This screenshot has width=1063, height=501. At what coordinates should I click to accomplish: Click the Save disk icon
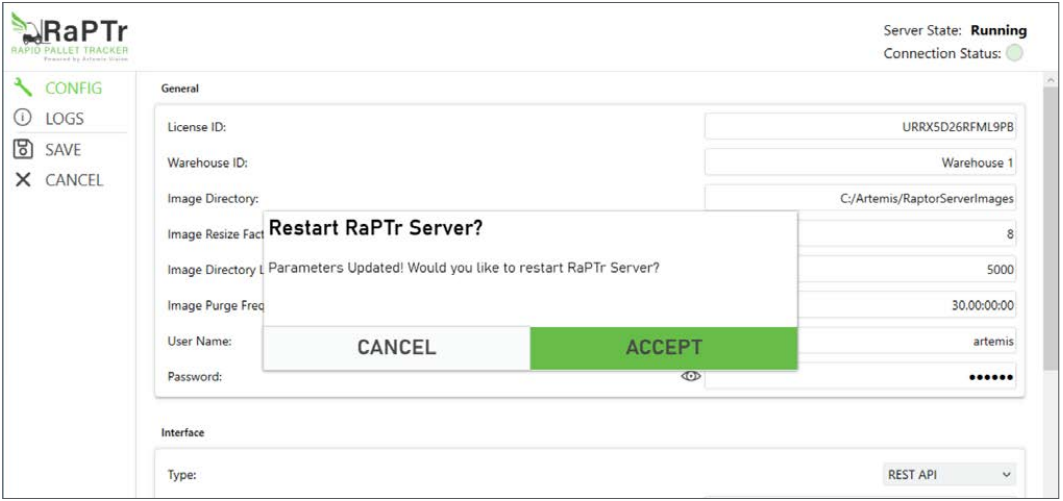[23, 149]
